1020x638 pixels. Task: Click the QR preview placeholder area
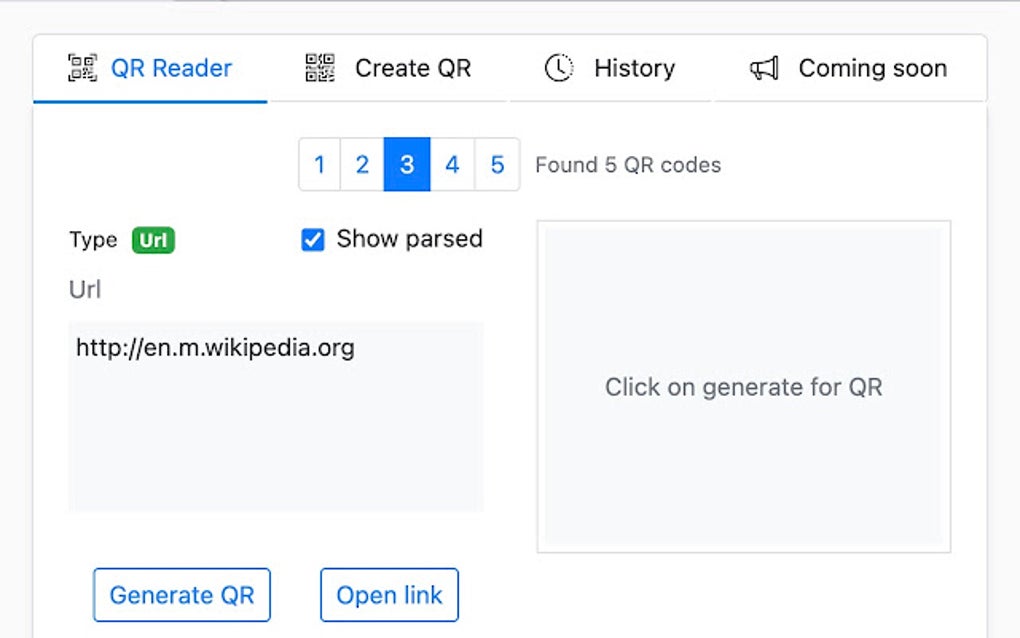[745, 386]
